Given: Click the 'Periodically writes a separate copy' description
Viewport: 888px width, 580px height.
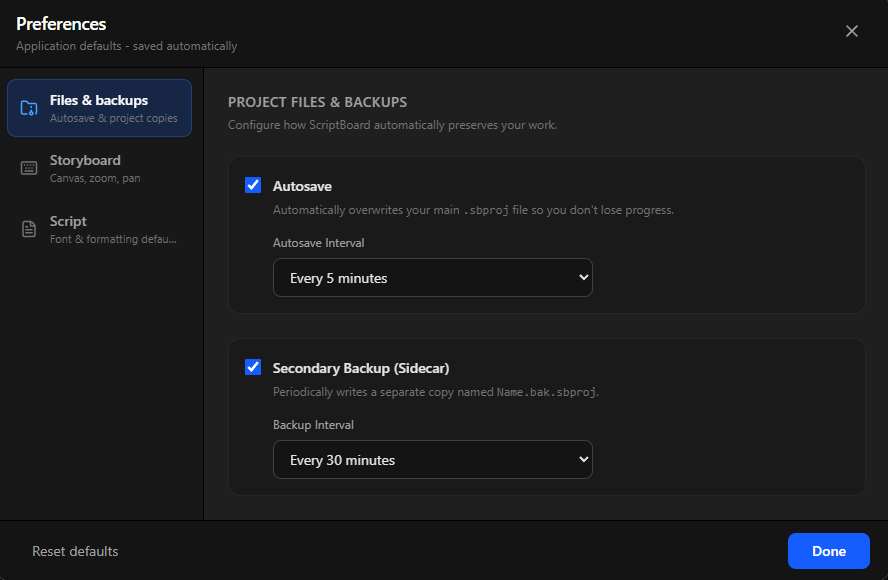Looking at the screenshot, I should click(x=436, y=392).
